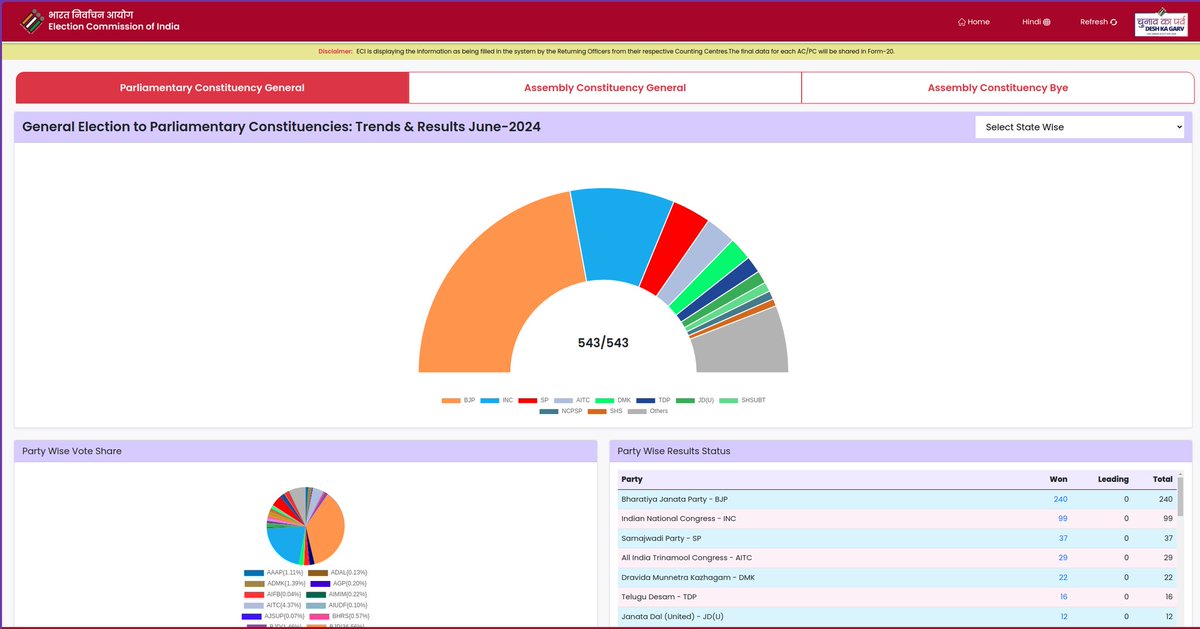This screenshot has height=629, width=1200.
Task: Open Samajwadi Party won count 37
Action: [x=1063, y=538]
